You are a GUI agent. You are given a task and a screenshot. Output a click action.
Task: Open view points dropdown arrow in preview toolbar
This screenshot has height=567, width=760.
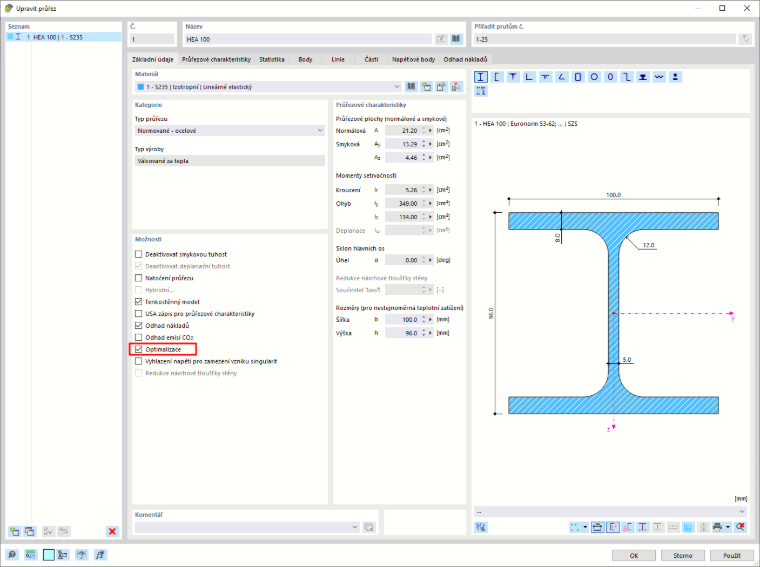(x=585, y=527)
